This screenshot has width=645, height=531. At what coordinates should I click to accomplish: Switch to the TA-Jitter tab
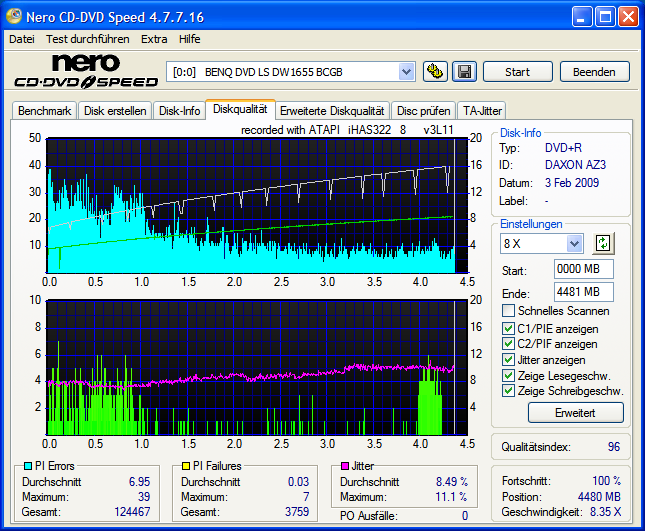[x=481, y=111]
